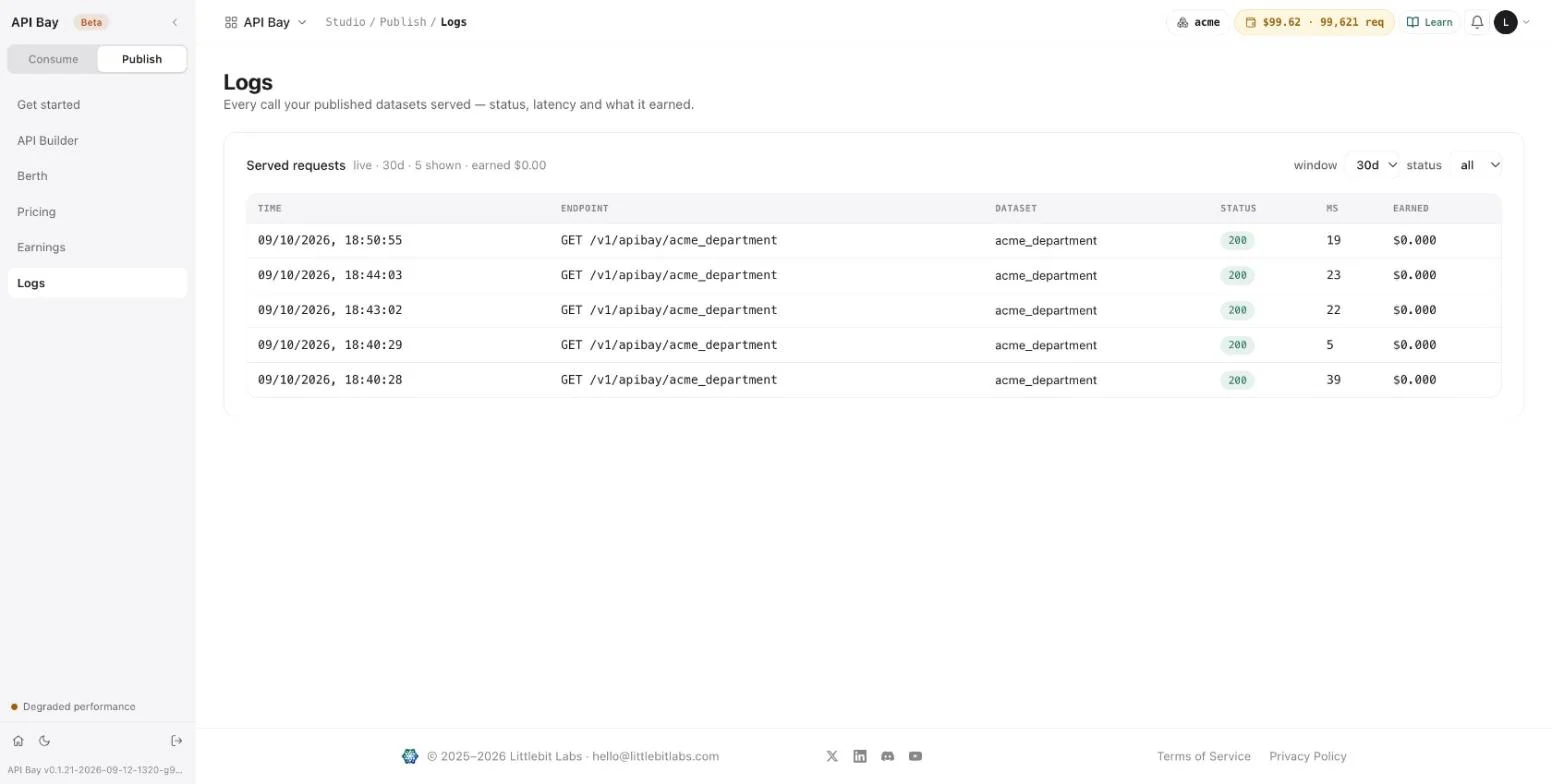The width and height of the screenshot is (1552, 784).
Task: Switch to the Consume mode
Action: [53, 59]
